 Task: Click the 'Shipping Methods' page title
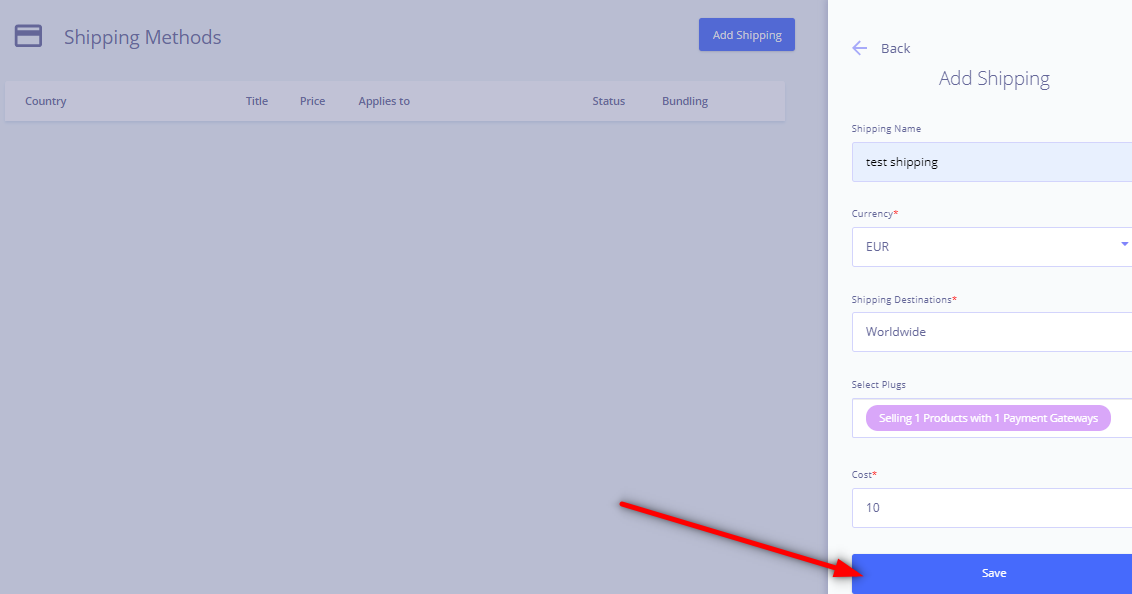(142, 37)
